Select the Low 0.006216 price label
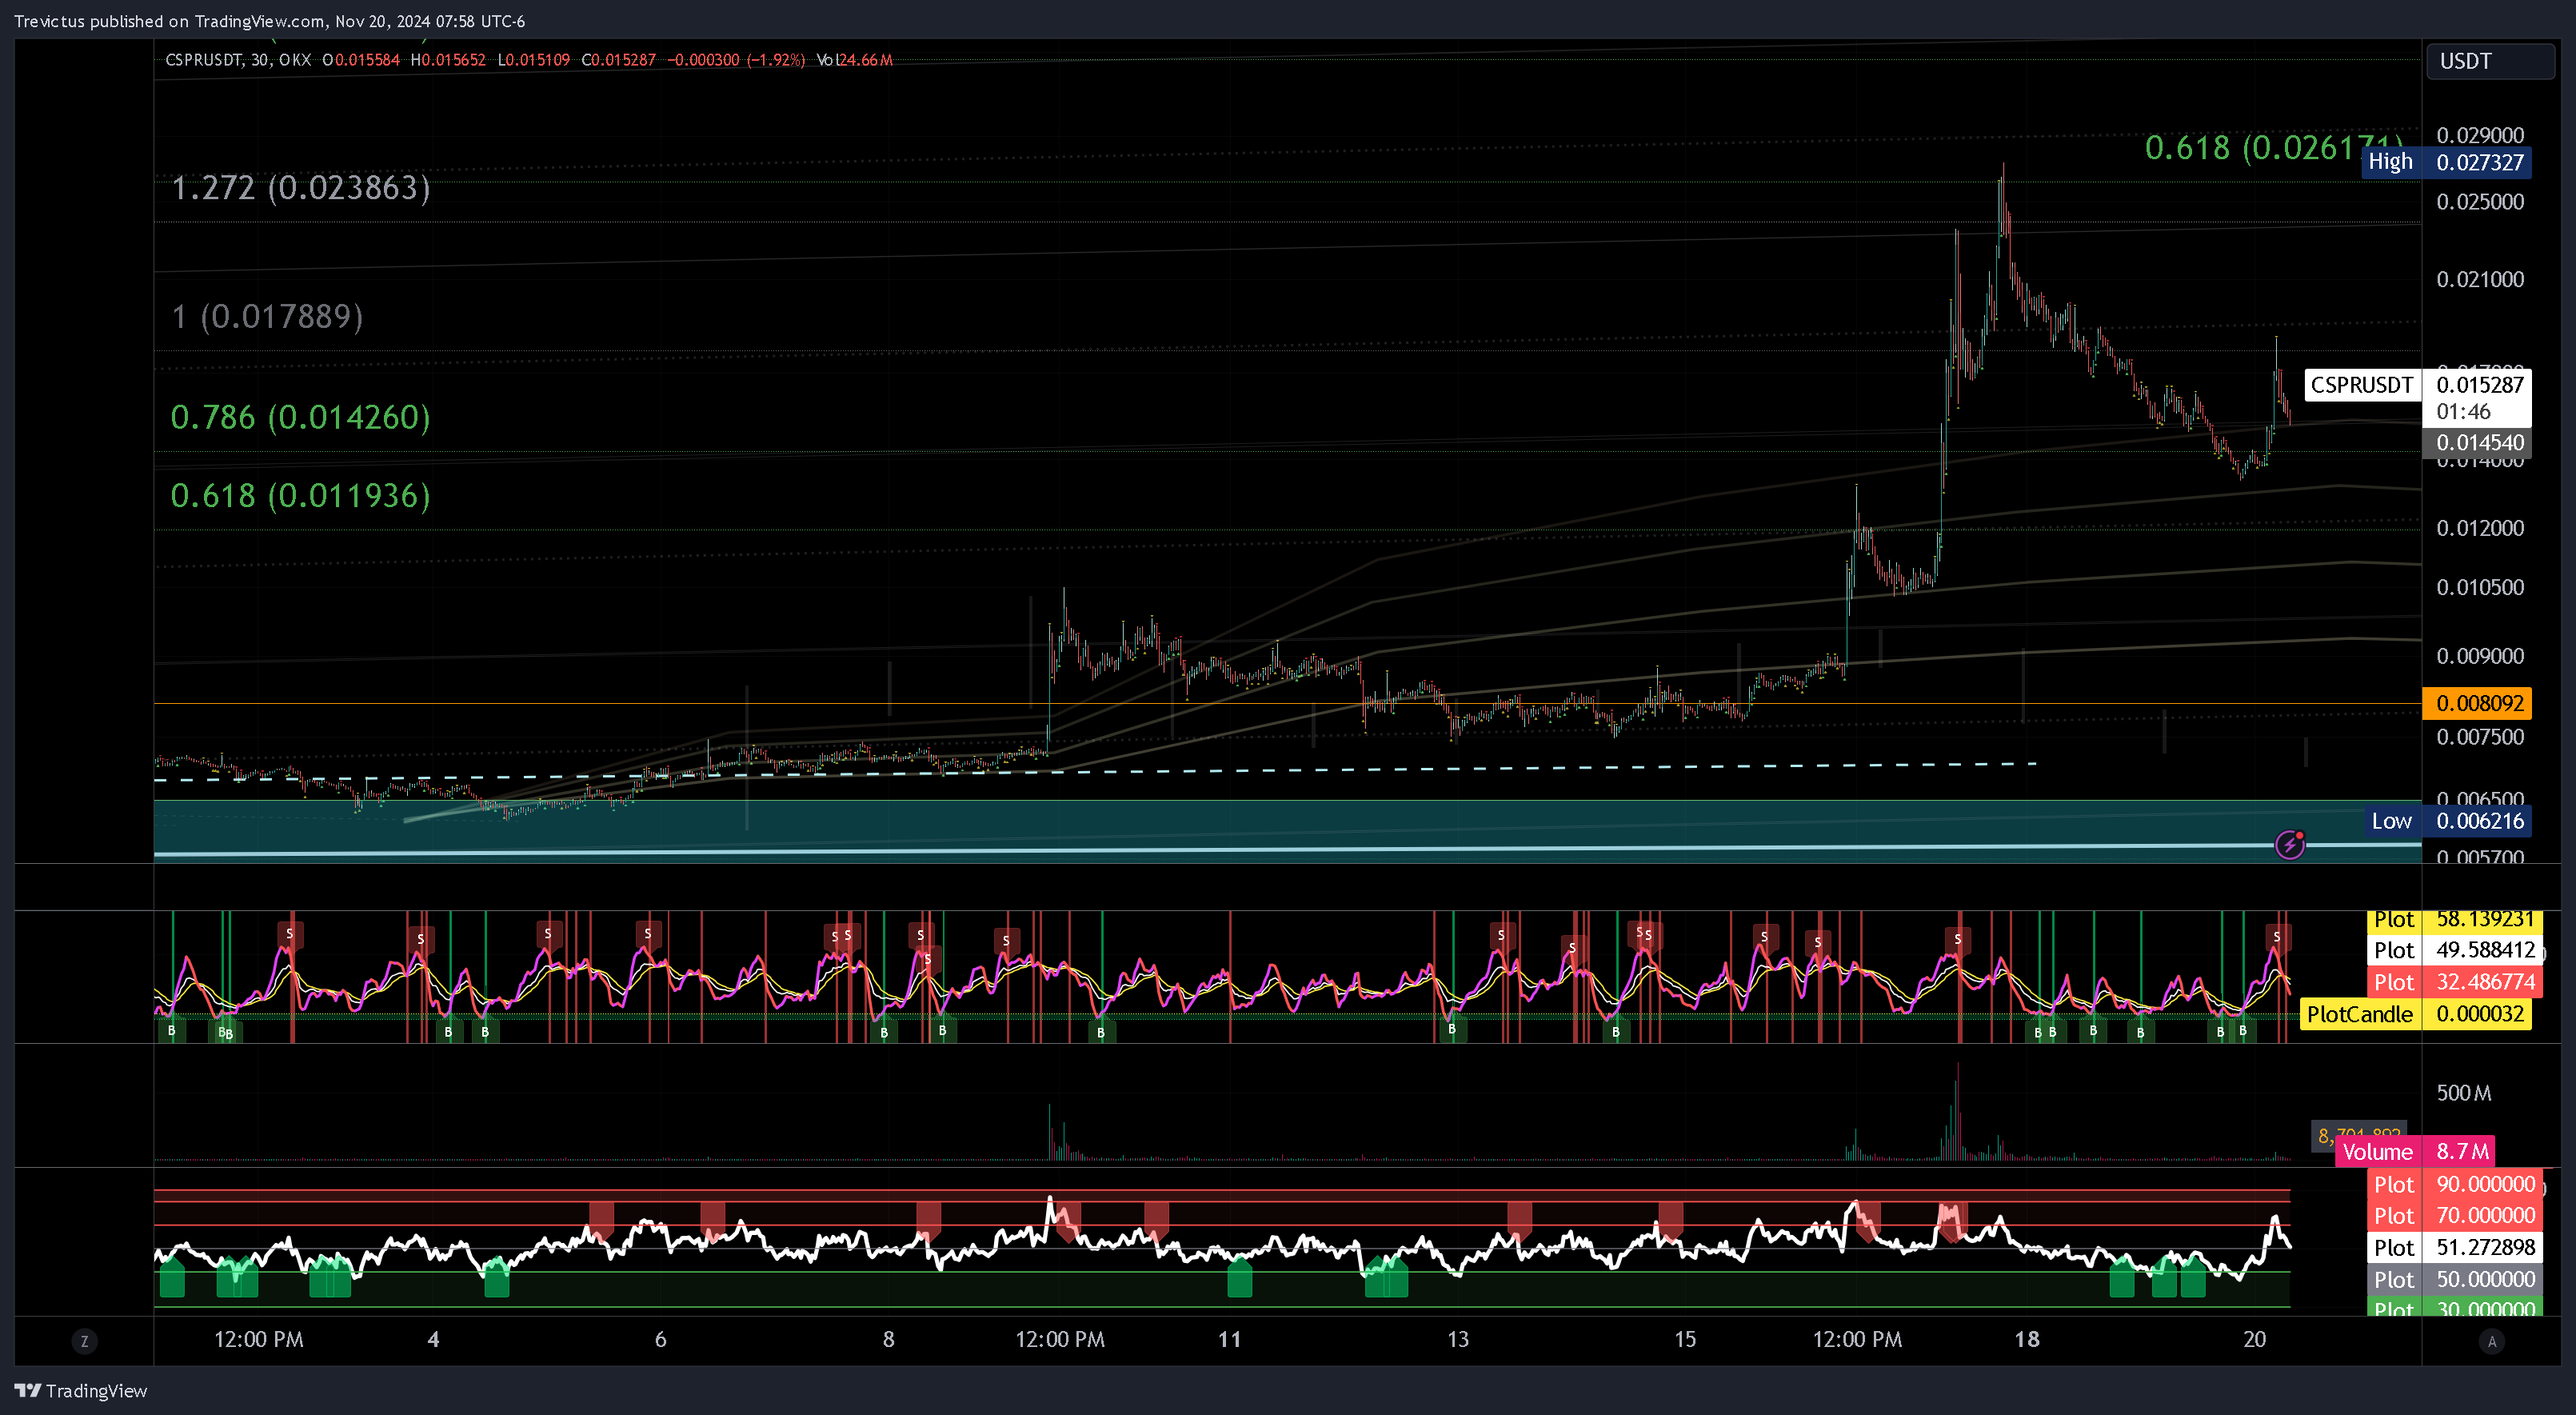 pyautogui.click(x=2447, y=821)
